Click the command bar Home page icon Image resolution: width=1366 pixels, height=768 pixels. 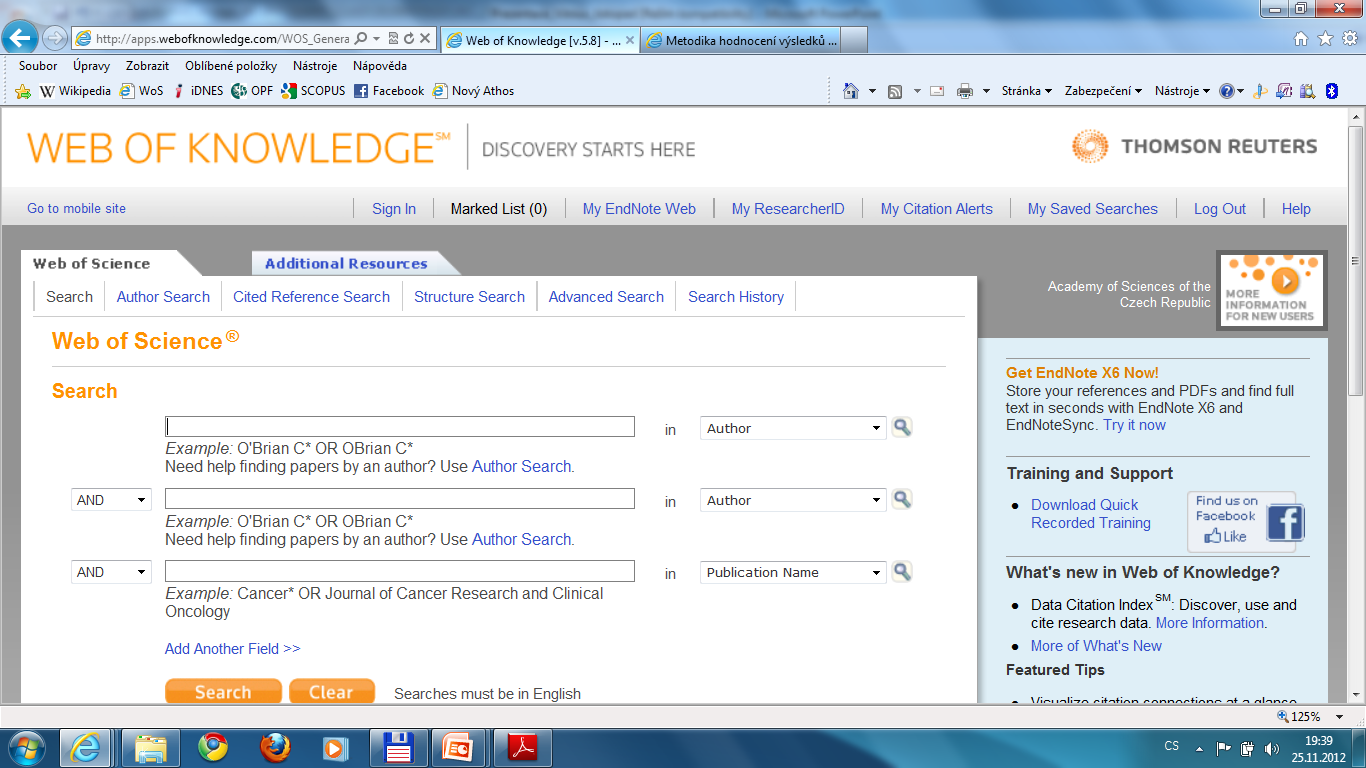pos(851,91)
